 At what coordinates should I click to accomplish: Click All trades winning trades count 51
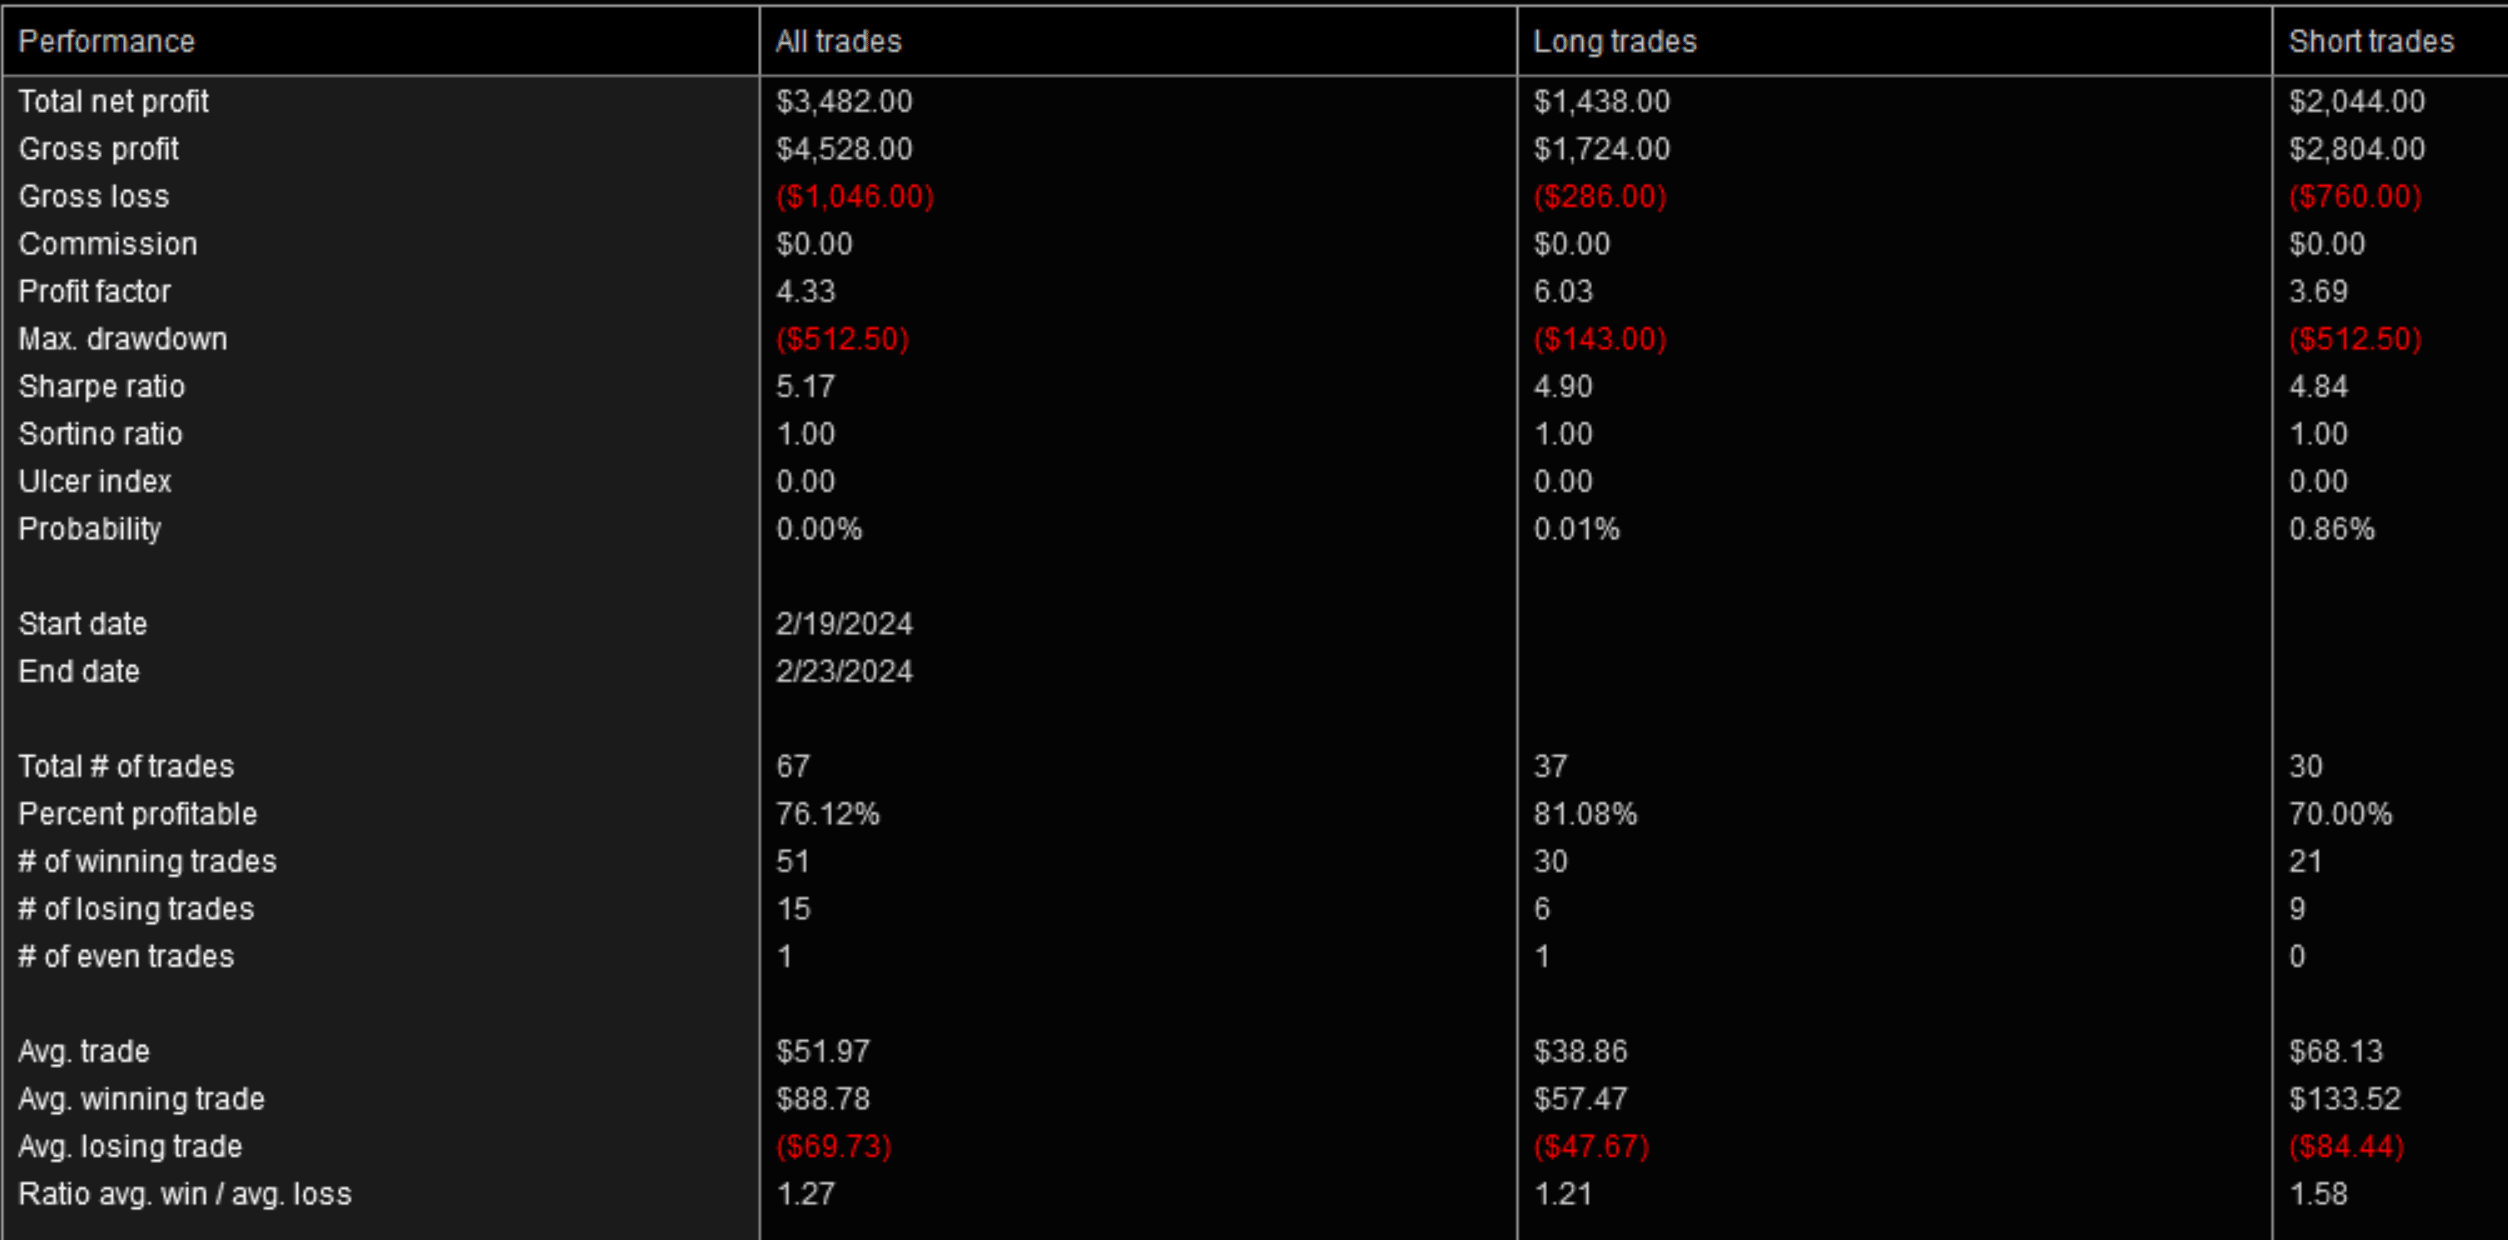(792, 861)
